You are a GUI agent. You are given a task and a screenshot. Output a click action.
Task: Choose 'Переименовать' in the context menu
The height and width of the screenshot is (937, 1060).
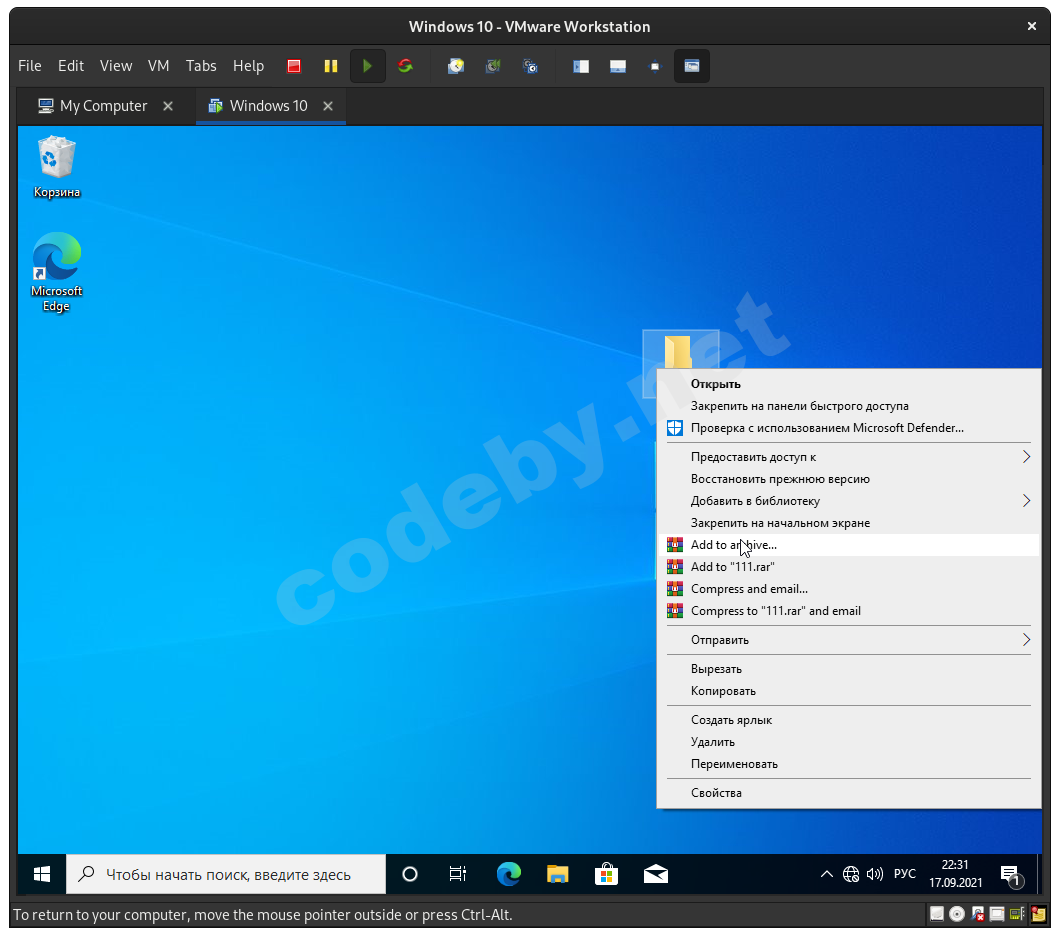[x=849, y=764]
